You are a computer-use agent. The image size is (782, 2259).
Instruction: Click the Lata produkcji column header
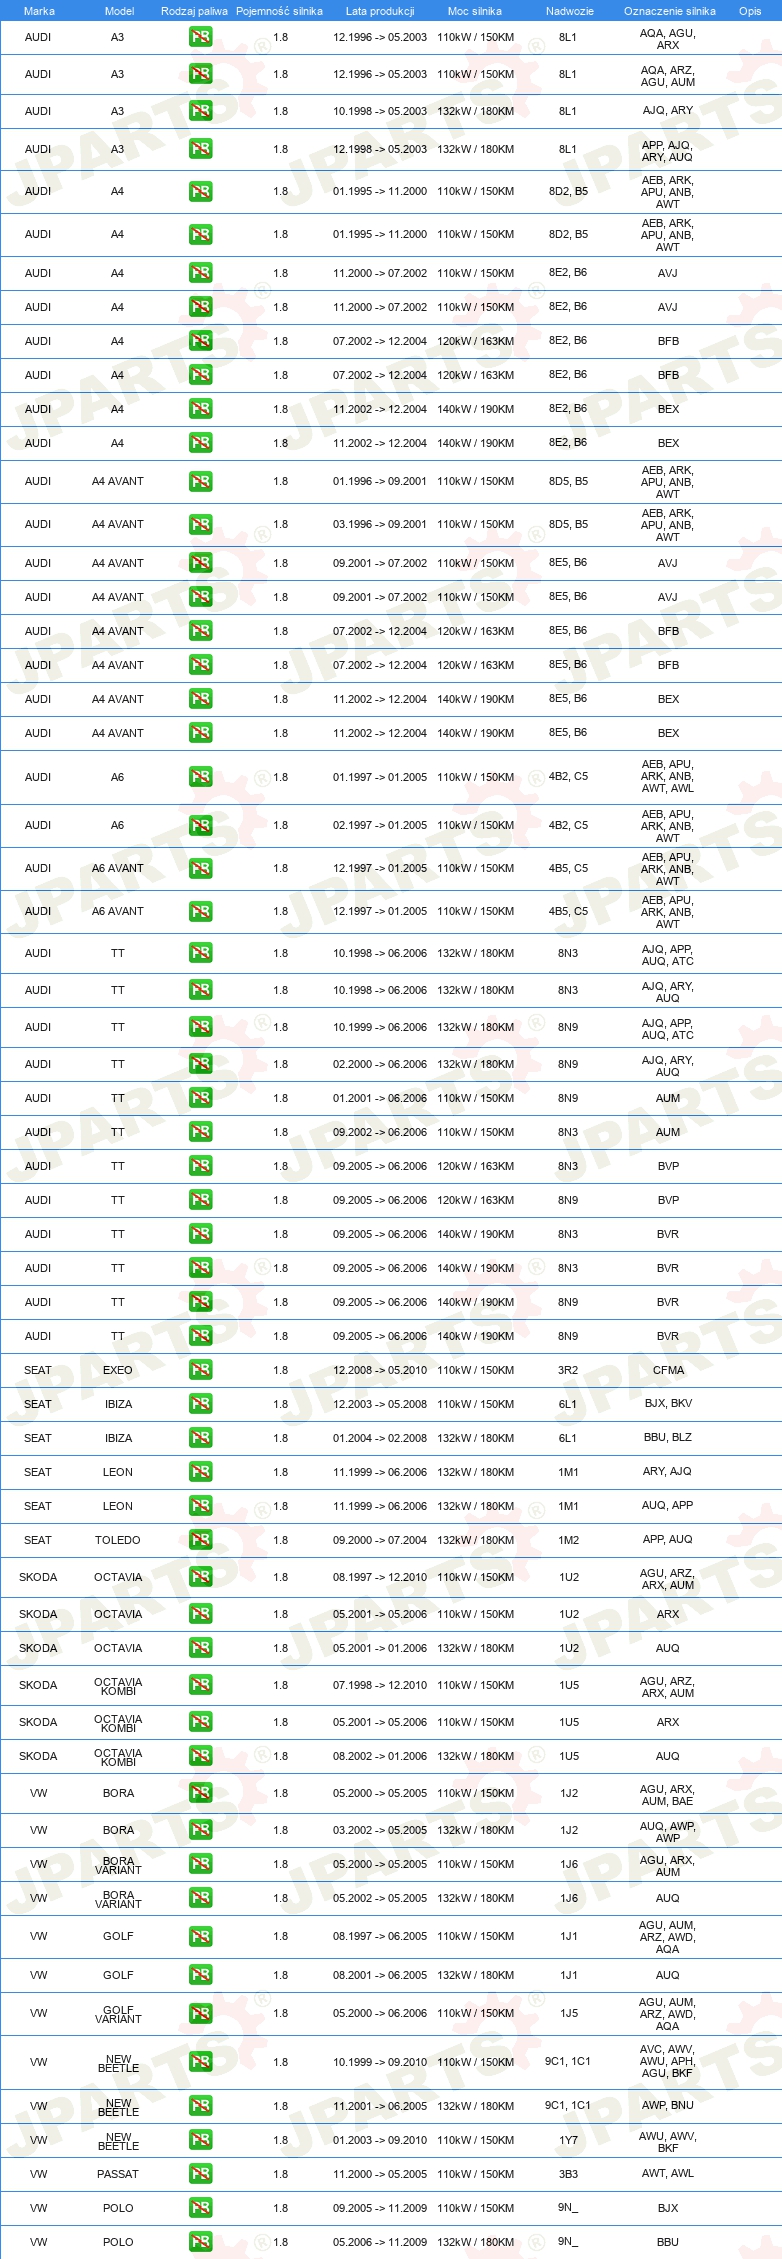click(380, 11)
